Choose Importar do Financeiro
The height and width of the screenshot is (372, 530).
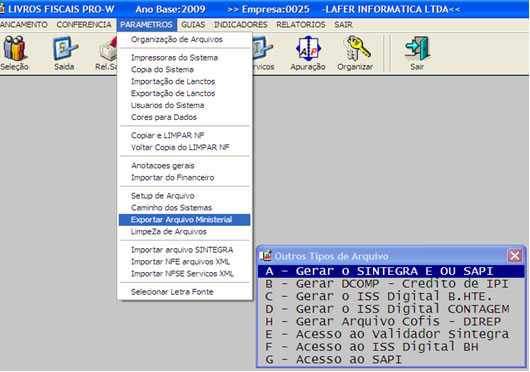[185, 177]
